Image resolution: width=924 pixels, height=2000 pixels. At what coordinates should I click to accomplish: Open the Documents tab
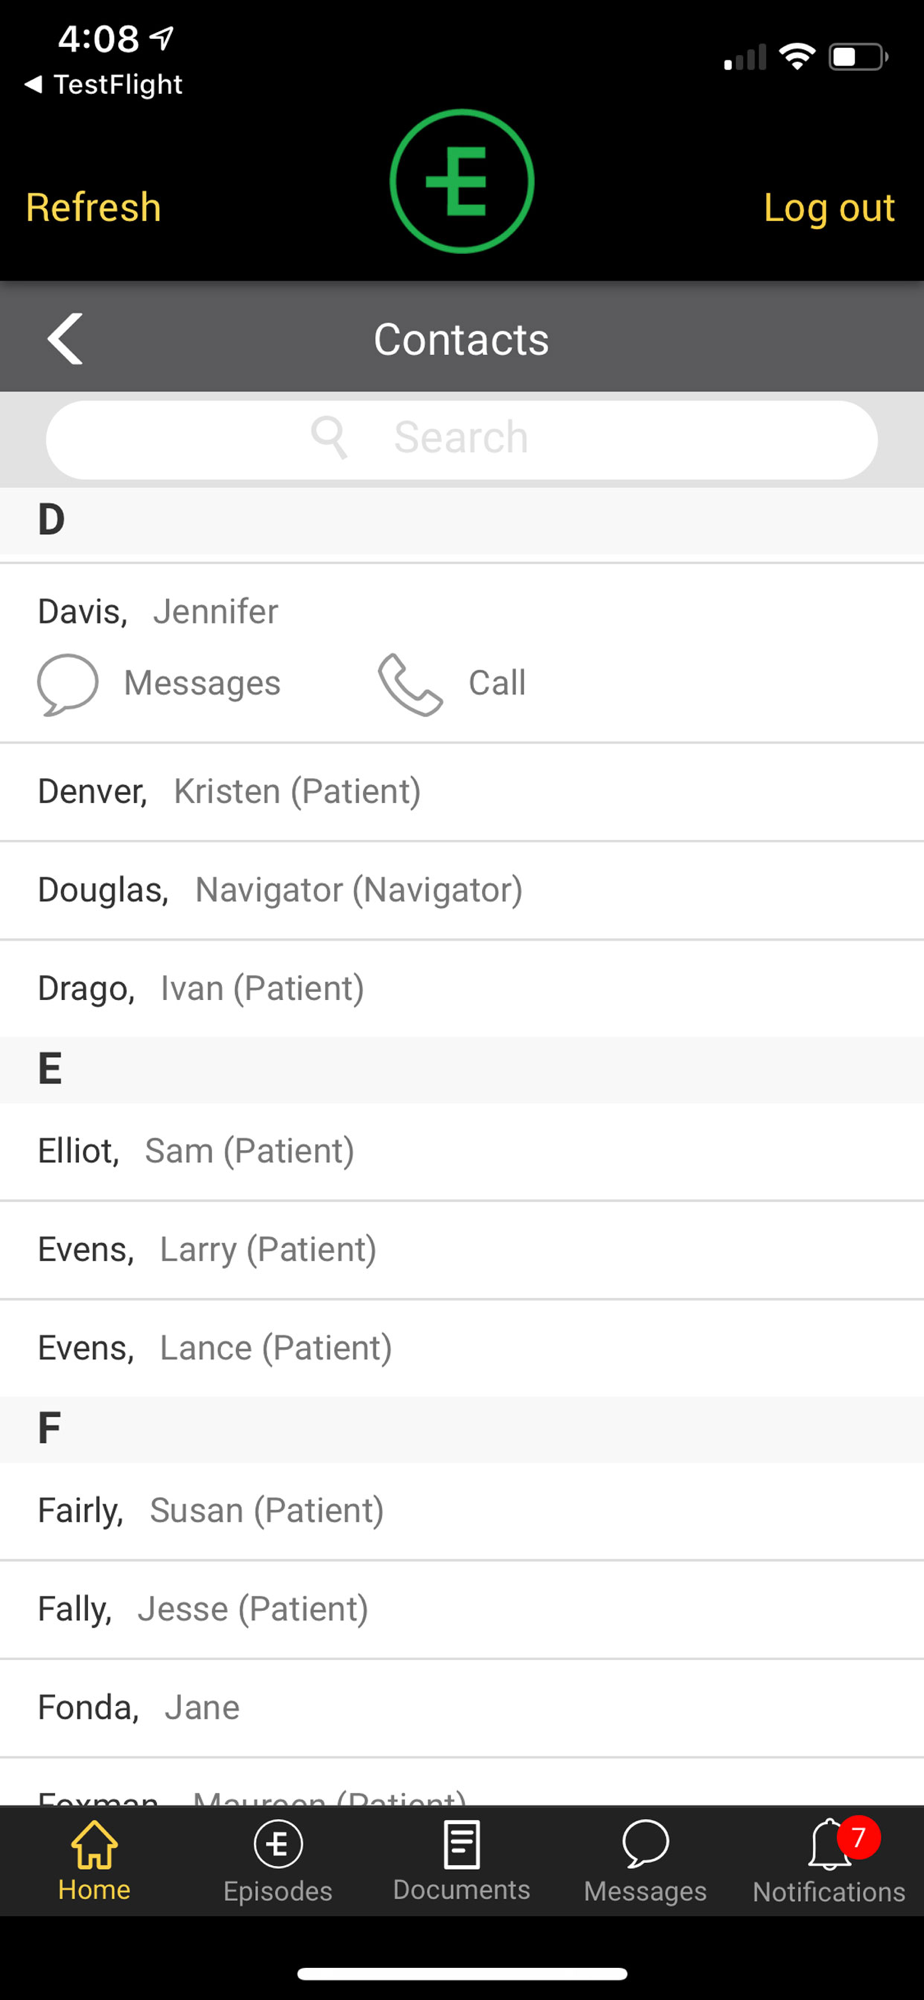point(461,1860)
